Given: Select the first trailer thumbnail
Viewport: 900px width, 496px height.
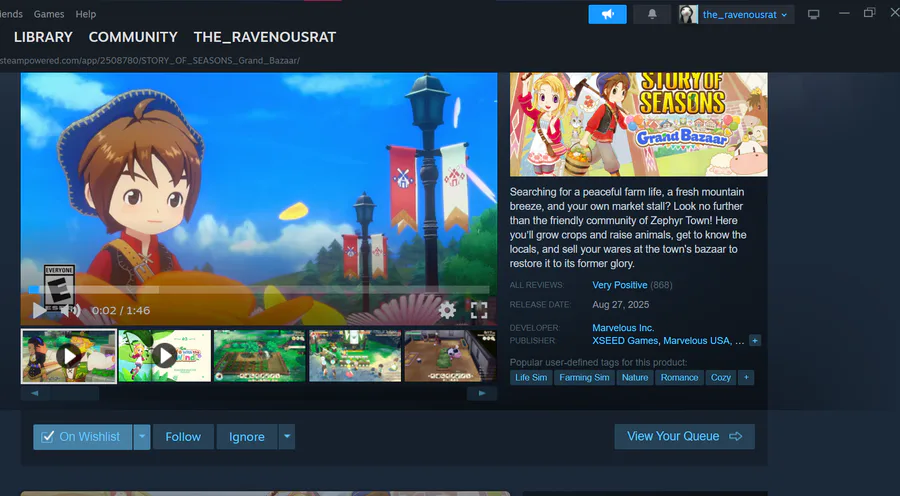Looking at the screenshot, I should point(69,356).
